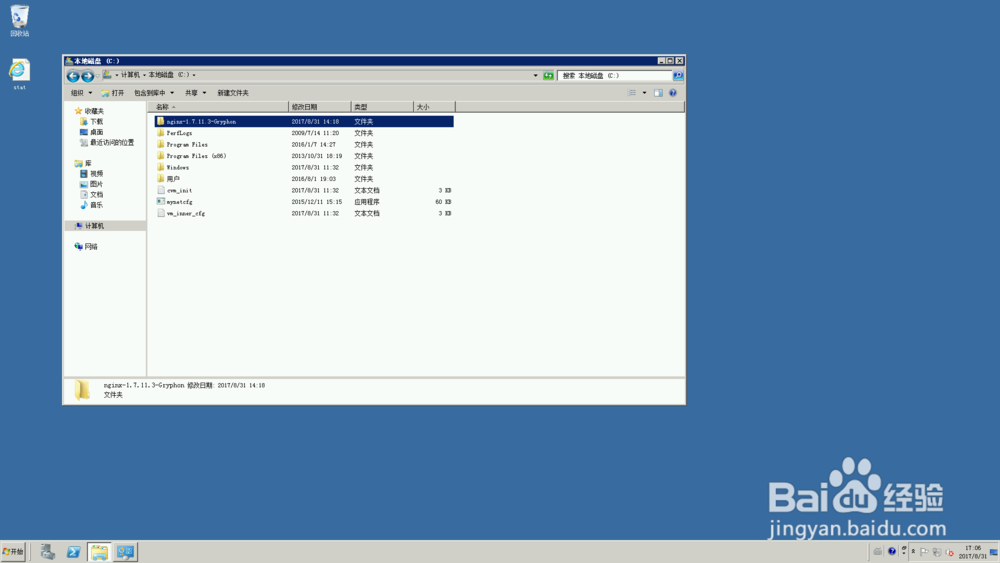Click the network tray icon

click(937, 552)
